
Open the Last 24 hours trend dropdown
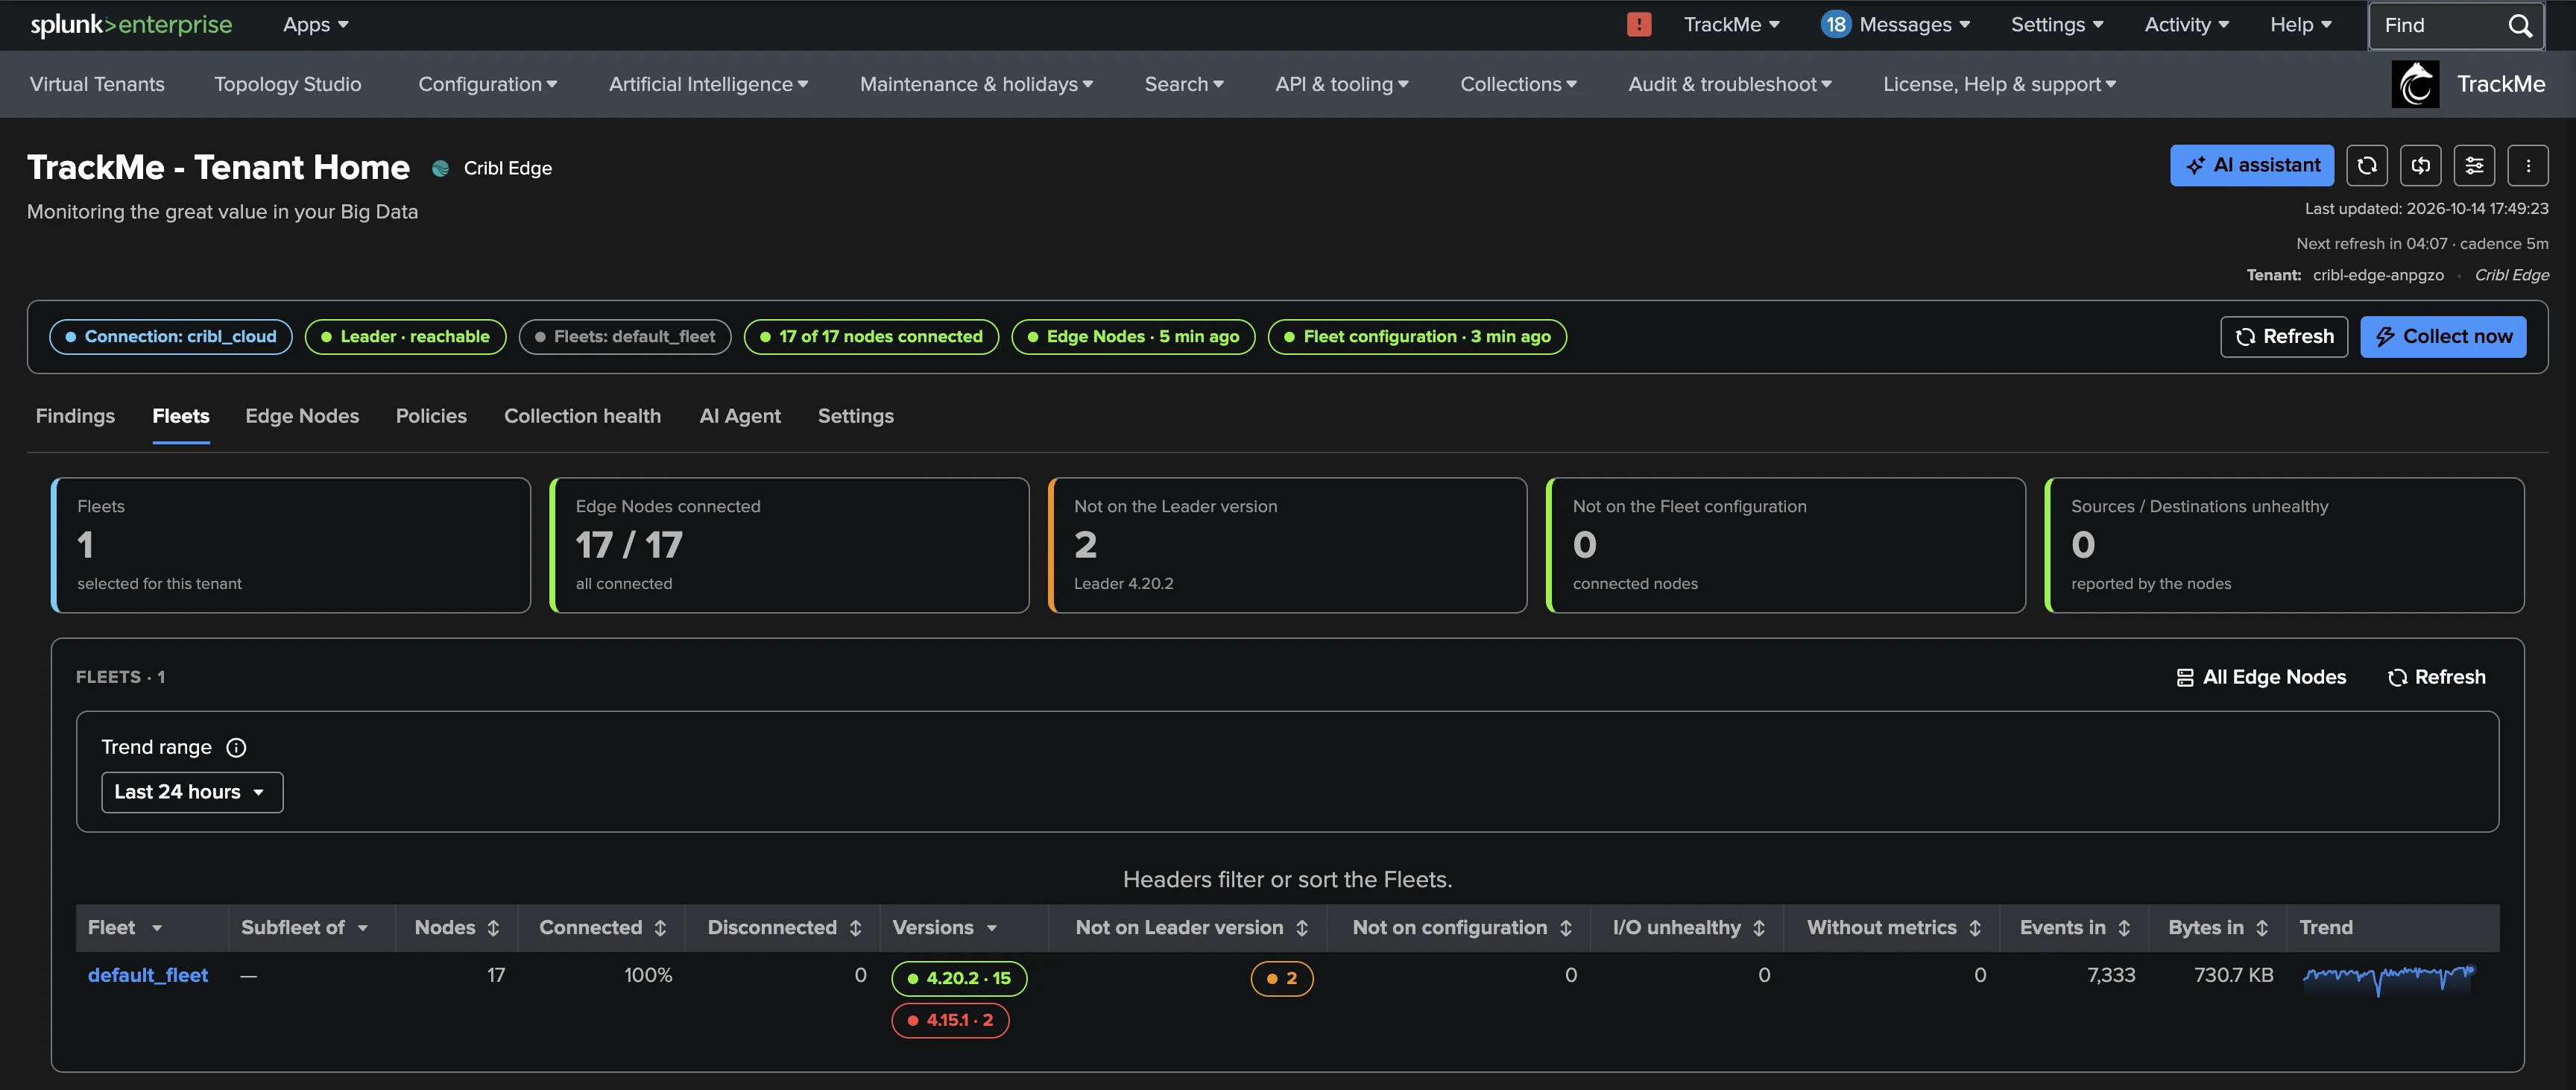pyautogui.click(x=192, y=792)
